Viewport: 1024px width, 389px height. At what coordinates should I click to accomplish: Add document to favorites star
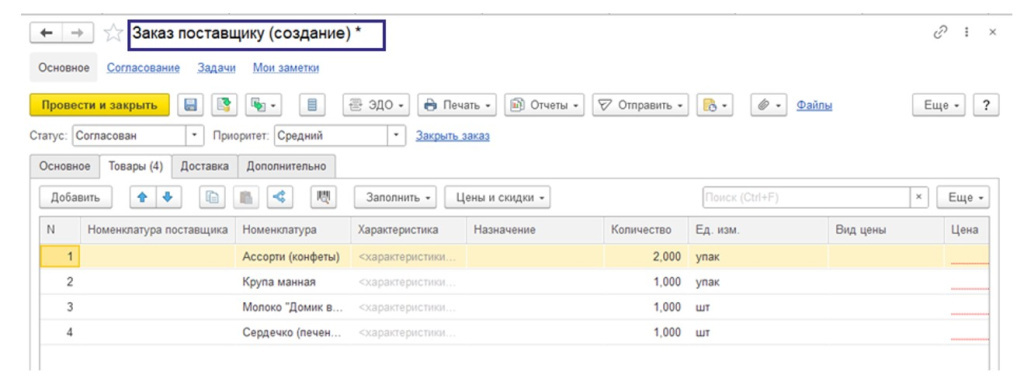pyautogui.click(x=114, y=33)
